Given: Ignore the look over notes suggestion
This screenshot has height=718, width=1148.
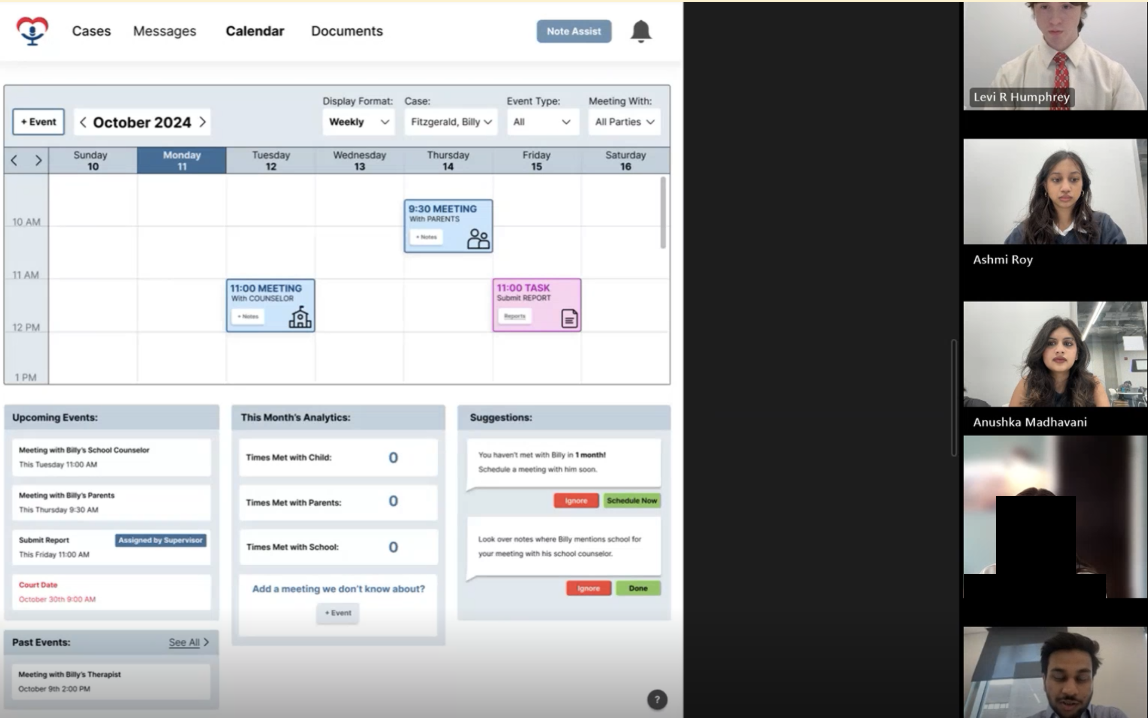Looking at the screenshot, I should point(589,588).
